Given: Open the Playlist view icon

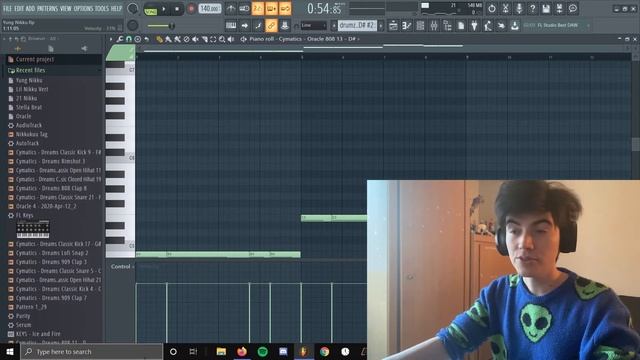Looking at the screenshot, I should coord(393,26).
